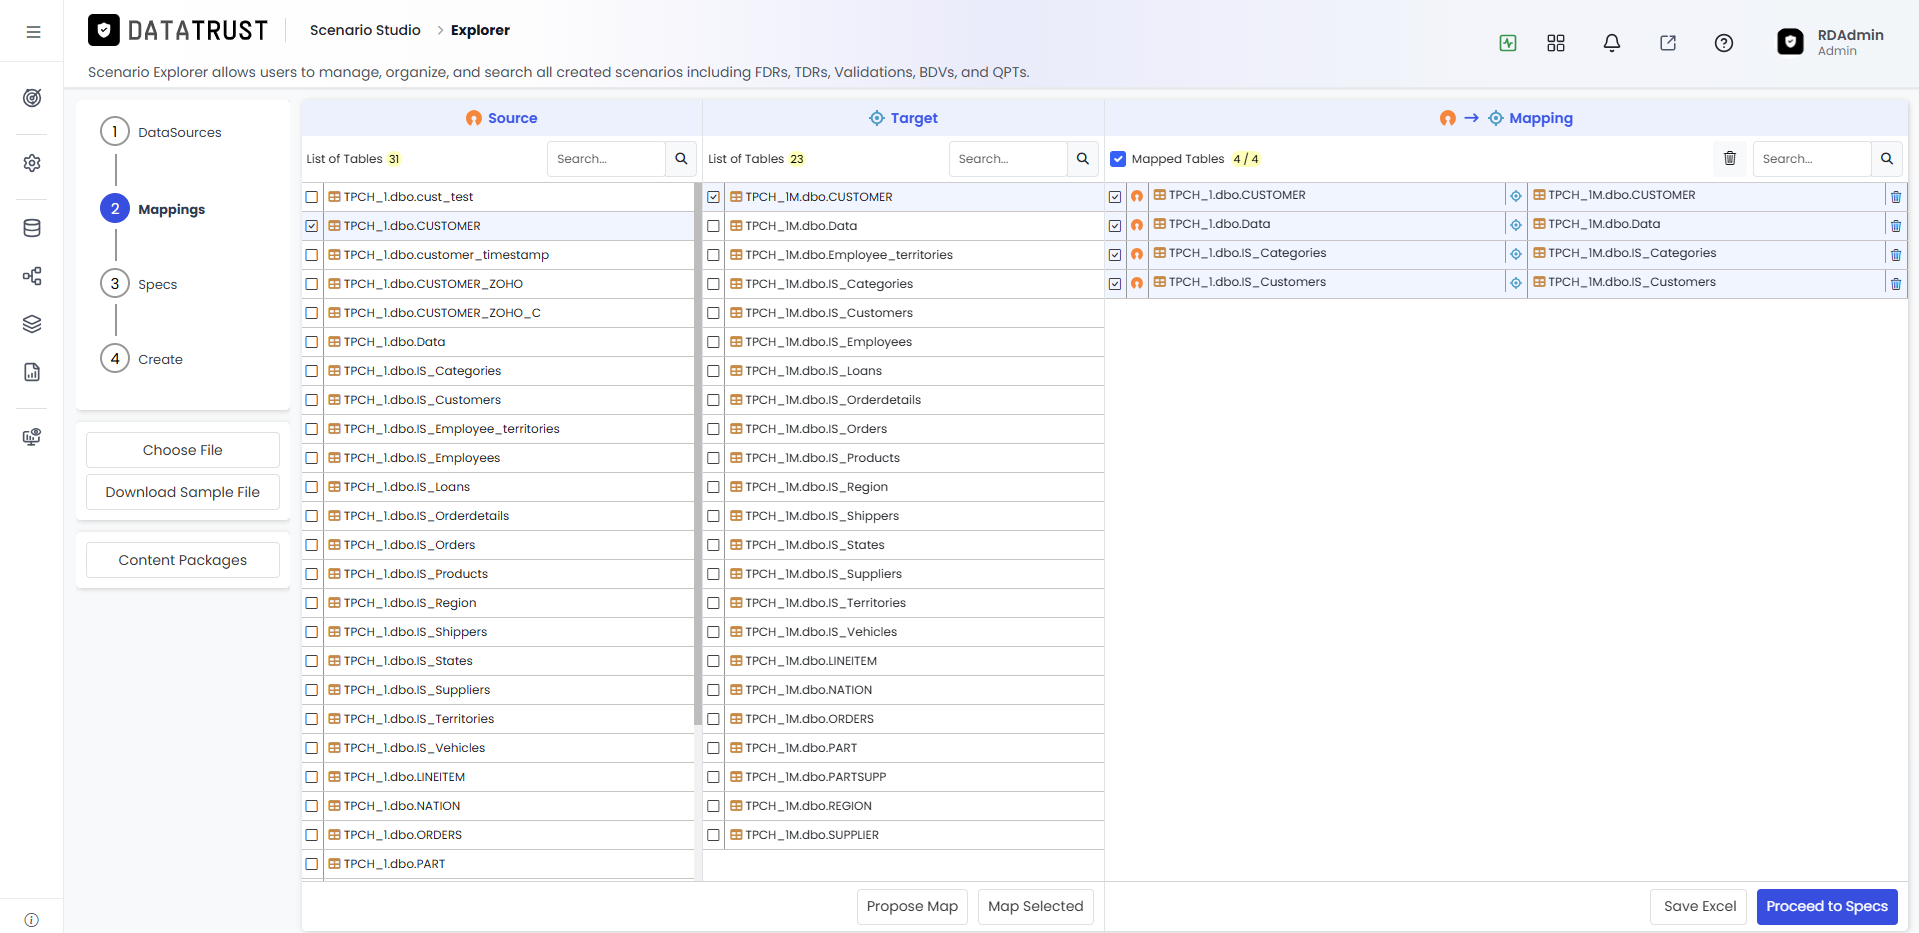Toggle the Mapped Tables checkbox
Screen dimensions: 1919x933
point(1118,159)
